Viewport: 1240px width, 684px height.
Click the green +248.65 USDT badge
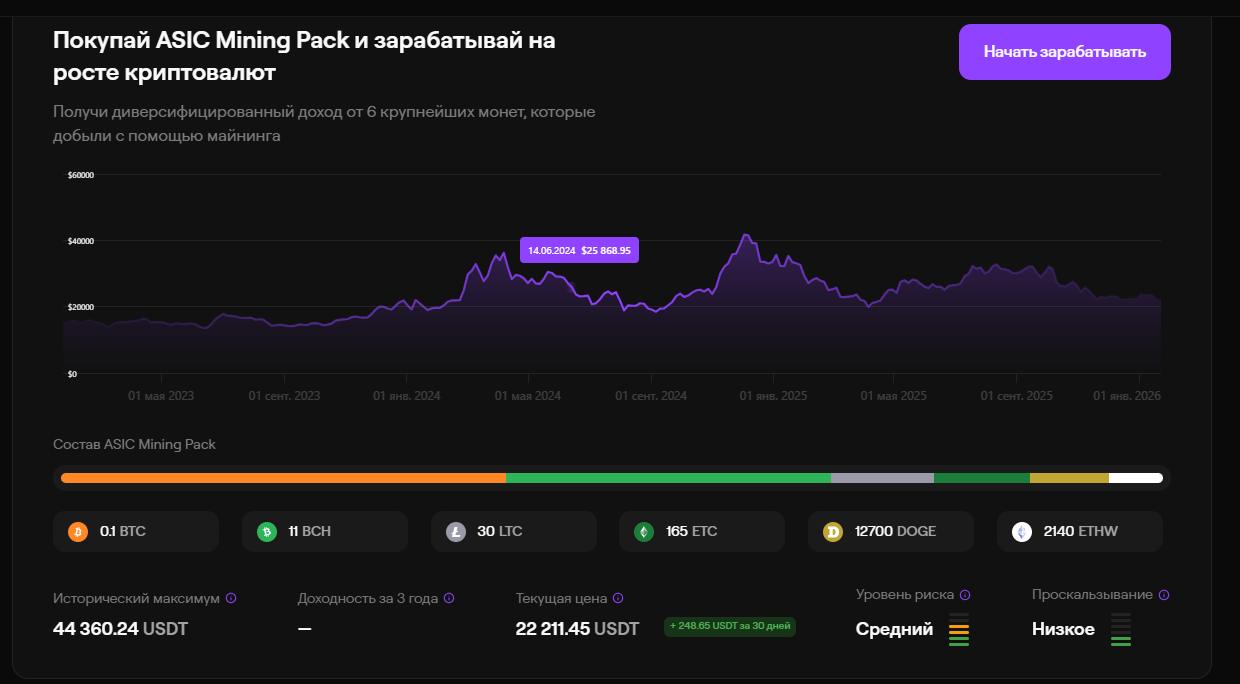coord(730,627)
